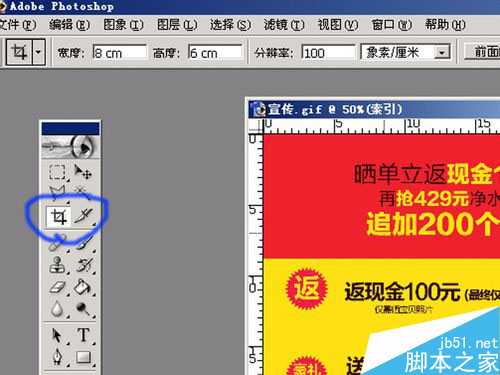Select the Dodge tool
The height and width of the screenshot is (375, 500).
click(83, 309)
